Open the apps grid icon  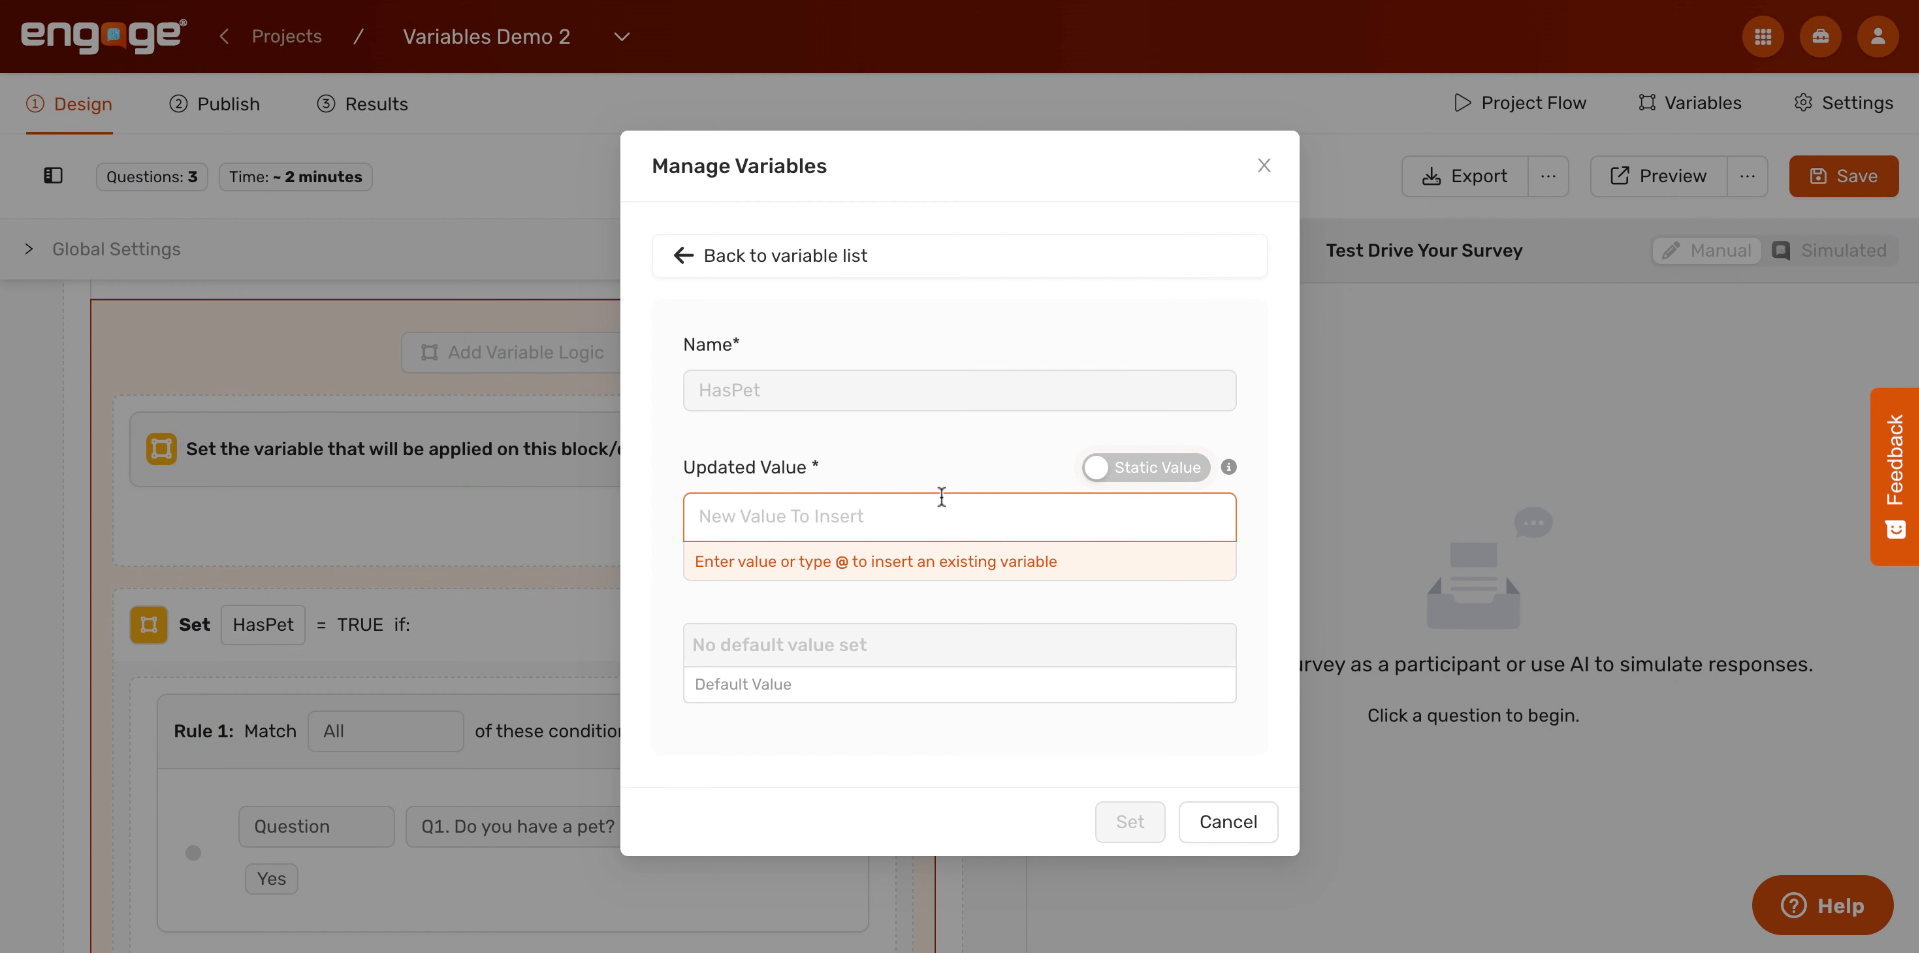point(1763,37)
